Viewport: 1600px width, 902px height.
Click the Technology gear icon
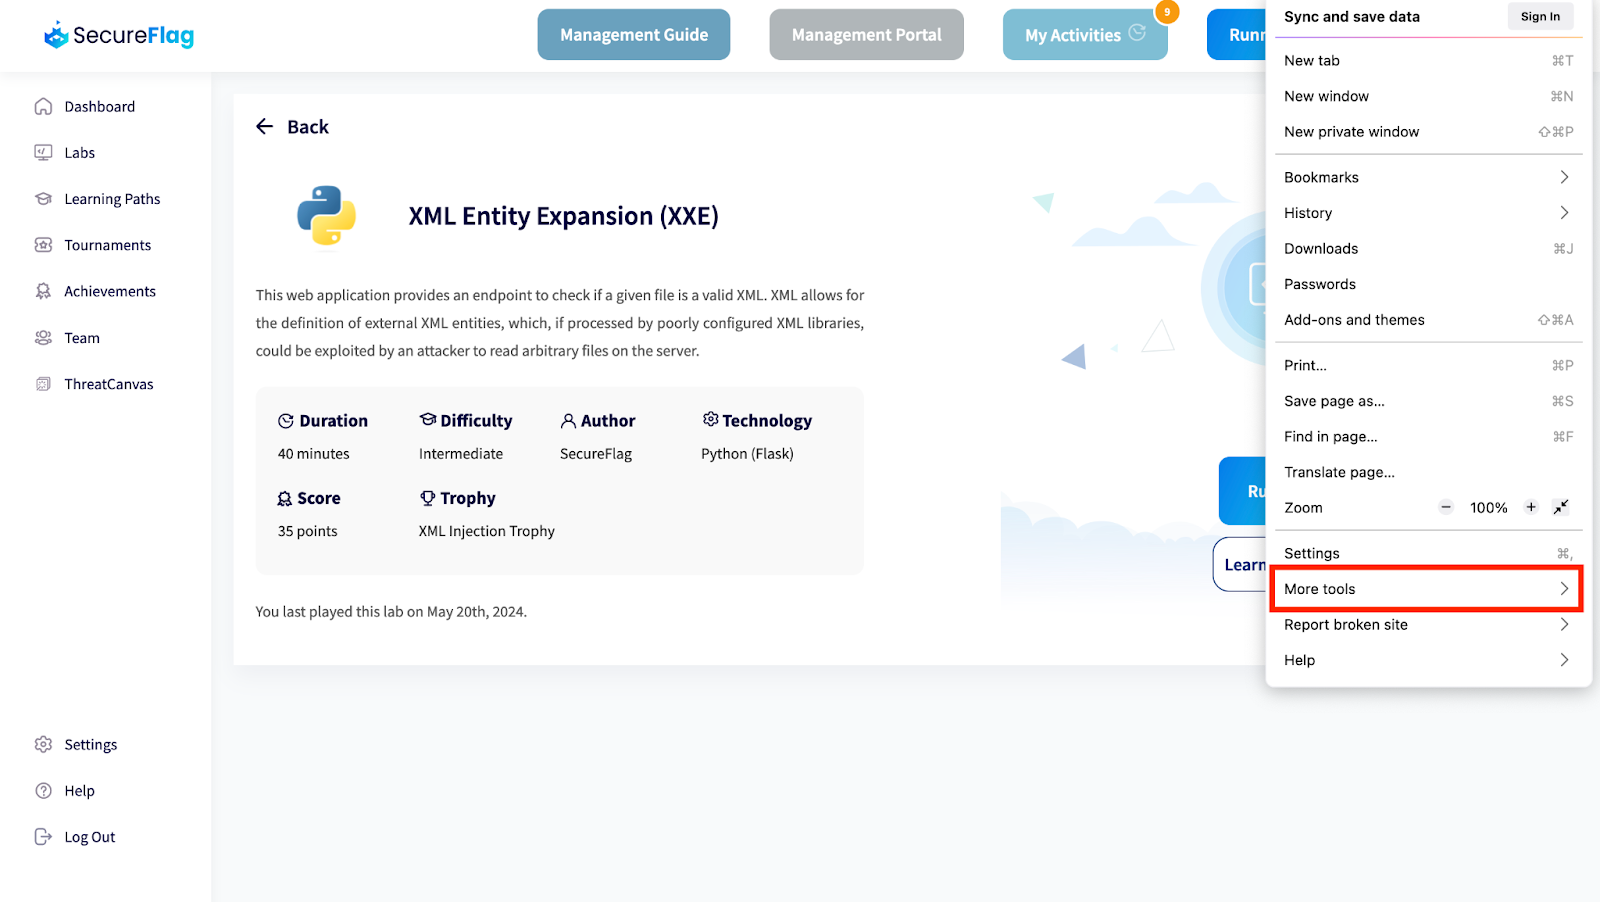(710, 419)
